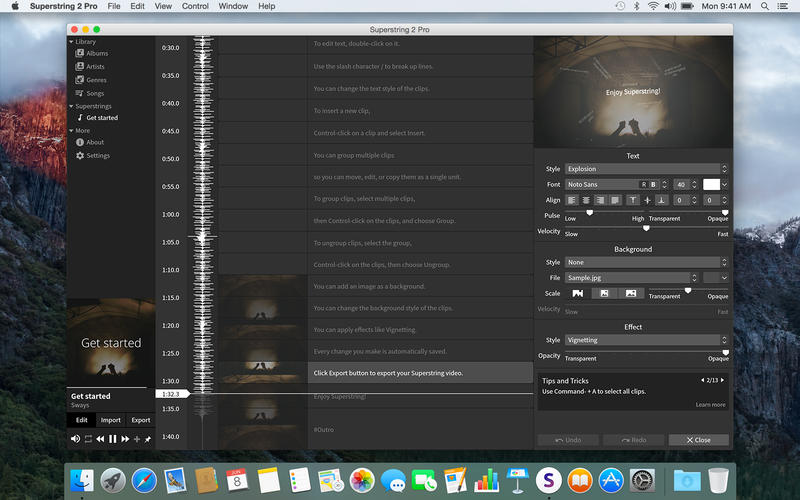Collapse the Superstrings section in sidebar
800x500 pixels.
(x=71, y=106)
